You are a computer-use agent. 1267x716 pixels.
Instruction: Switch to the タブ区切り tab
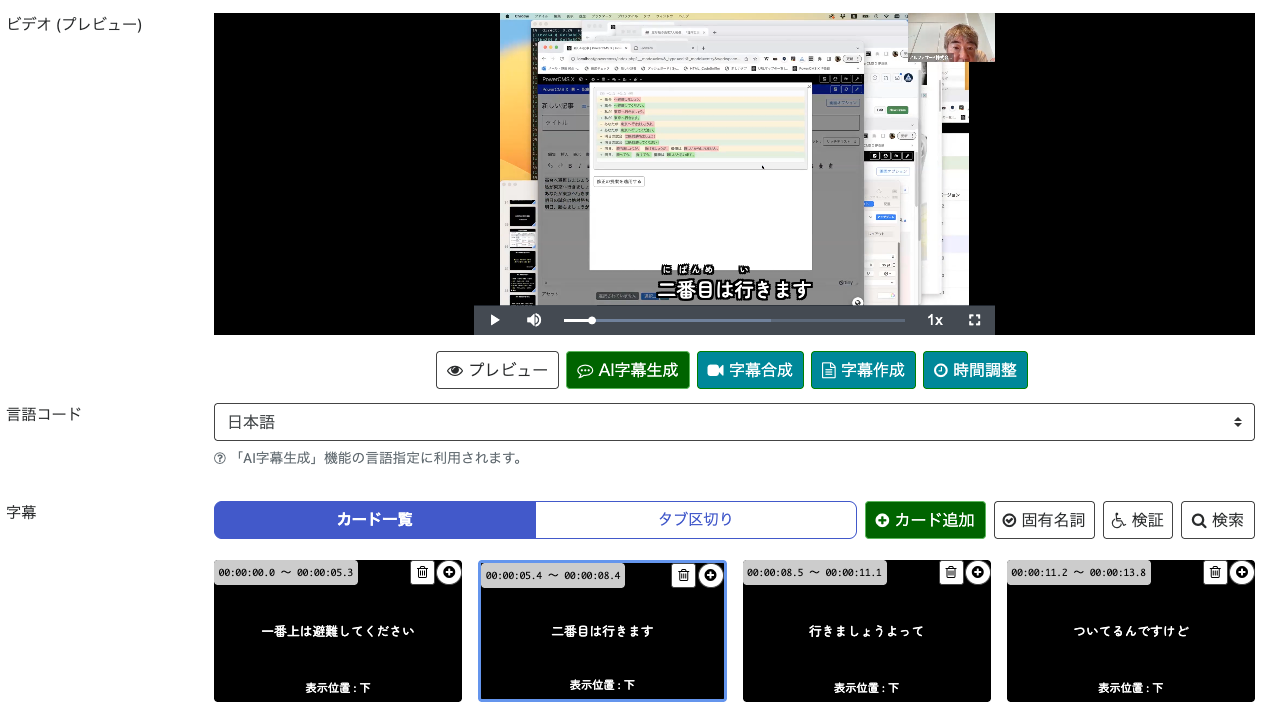coord(696,520)
